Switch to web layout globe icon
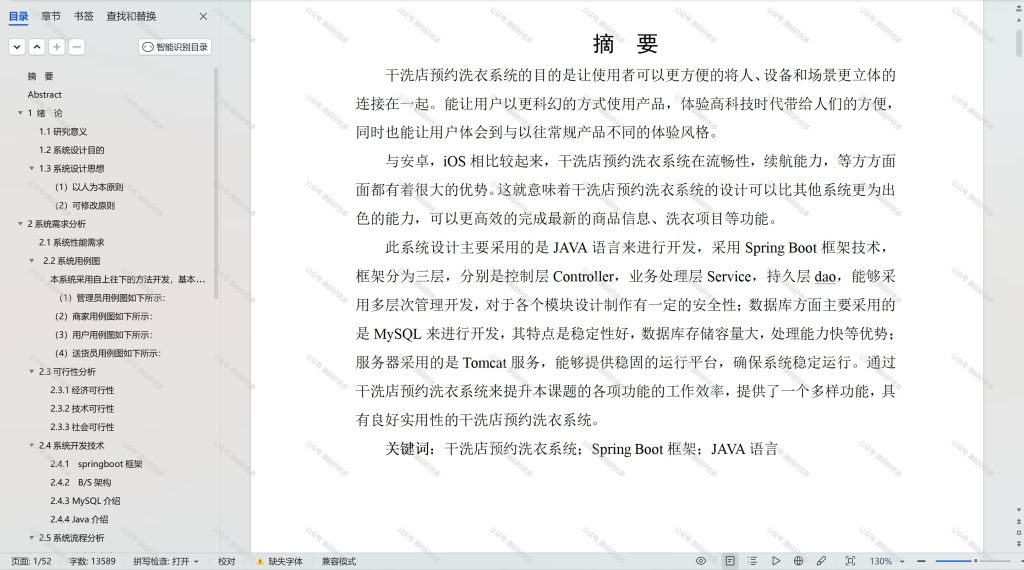Viewport: 1024px width, 570px height. pos(798,561)
